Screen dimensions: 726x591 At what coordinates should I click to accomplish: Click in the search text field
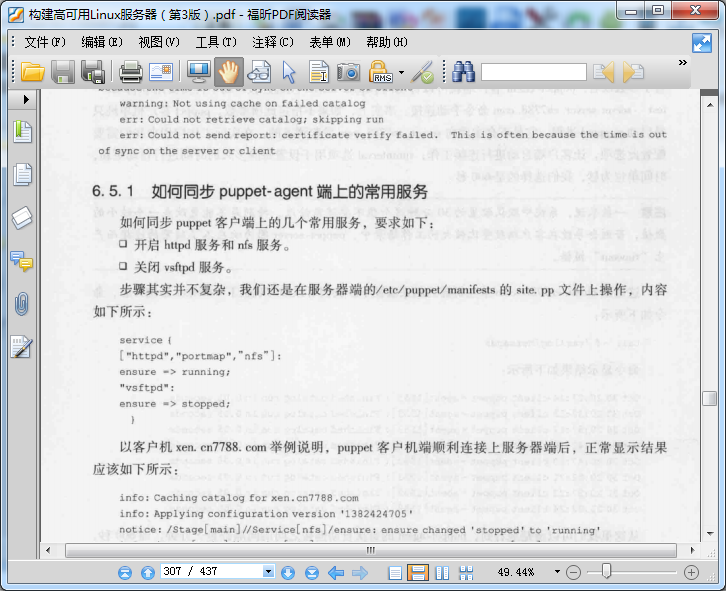(533, 72)
